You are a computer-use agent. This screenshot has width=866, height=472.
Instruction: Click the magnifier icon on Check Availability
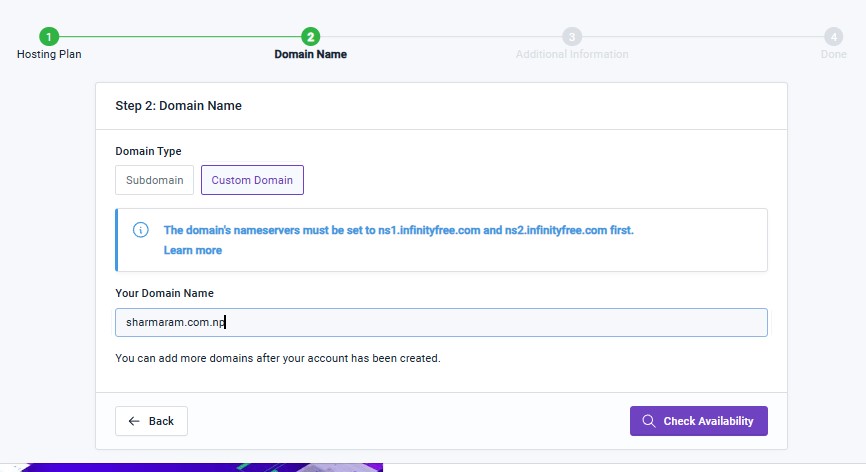point(649,421)
